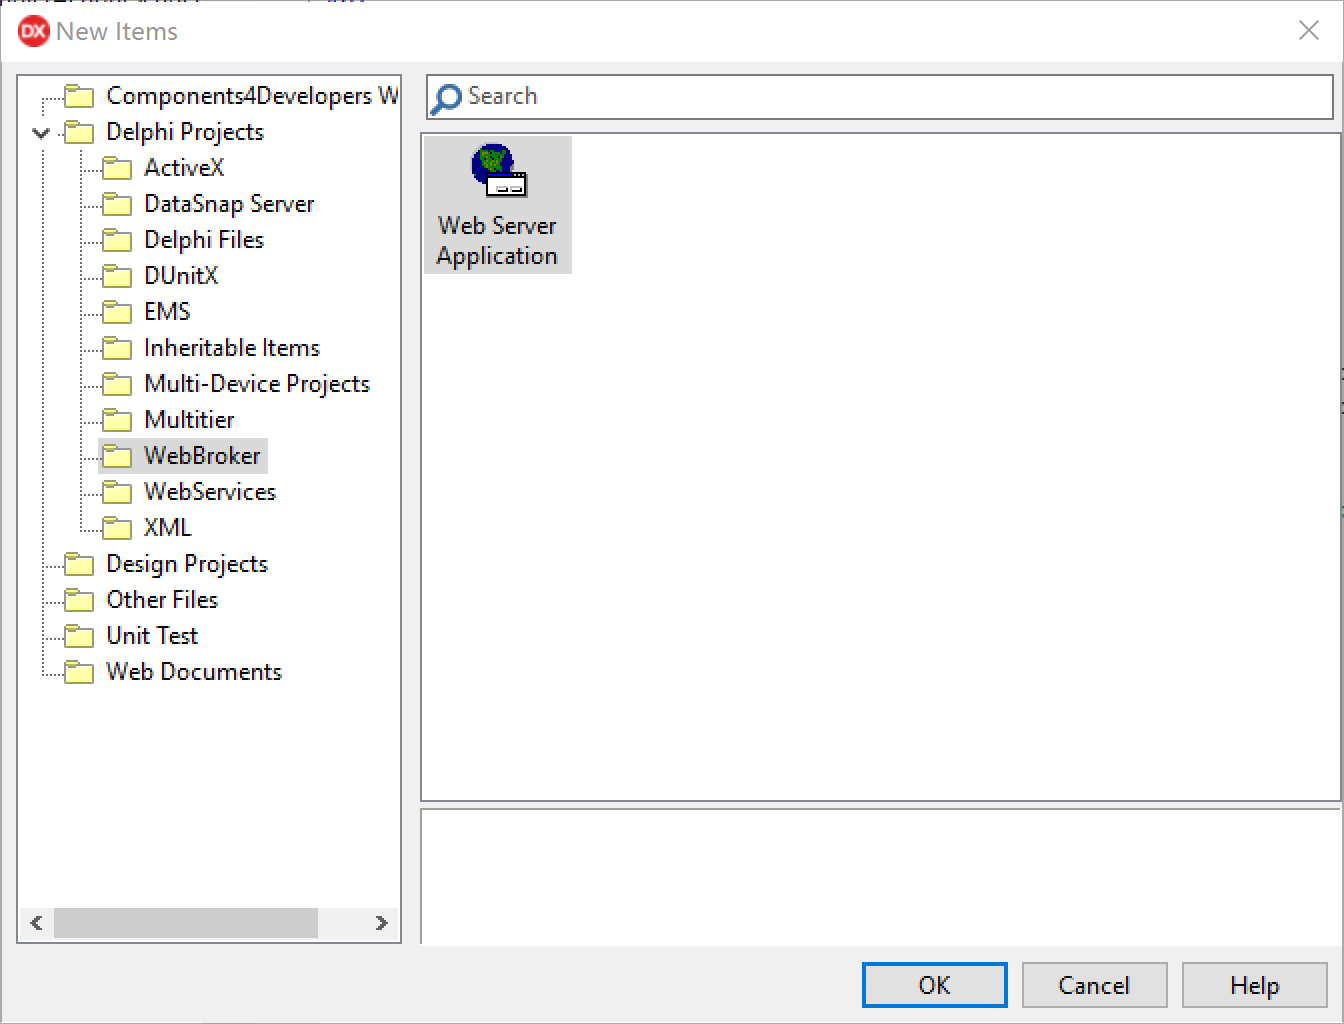Collapse the Delphi Projects tree node
The image size is (1344, 1024).
(x=41, y=132)
